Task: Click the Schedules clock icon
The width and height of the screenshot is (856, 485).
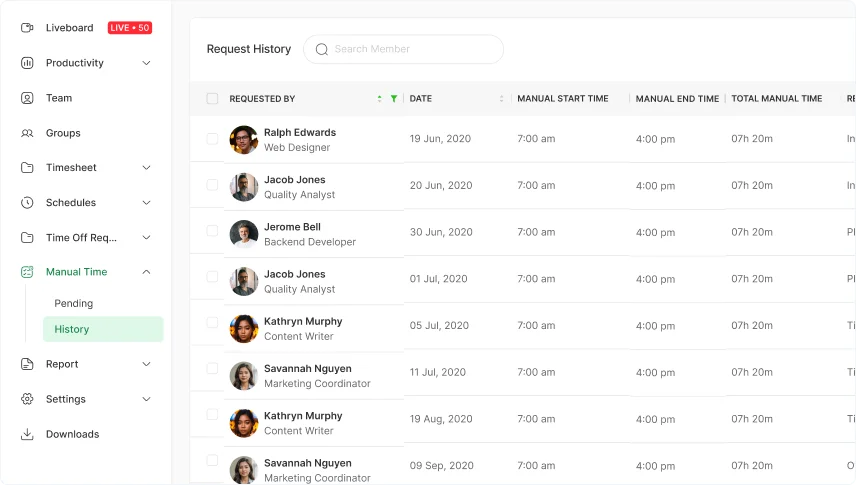Action: 27,203
